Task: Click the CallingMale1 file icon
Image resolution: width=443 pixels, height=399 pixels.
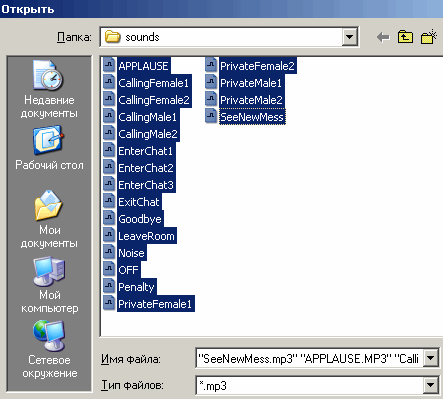Action: 109,116
